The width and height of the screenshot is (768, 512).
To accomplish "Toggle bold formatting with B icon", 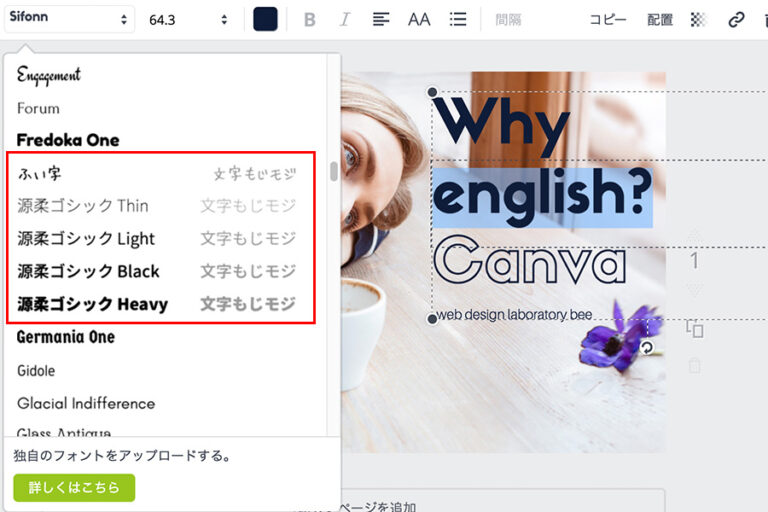I will pyautogui.click(x=310, y=20).
